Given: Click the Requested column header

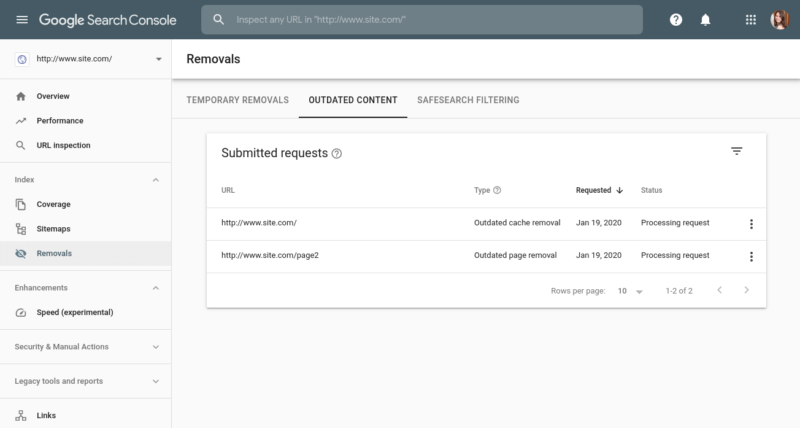Looking at the screenshot, I should click(x=593, y=190).
